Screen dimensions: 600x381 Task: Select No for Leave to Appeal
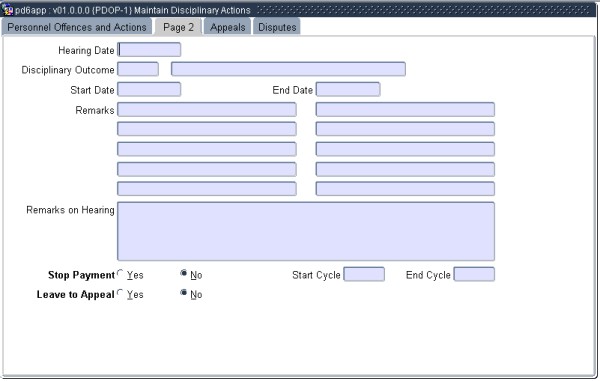coord(184,293)
